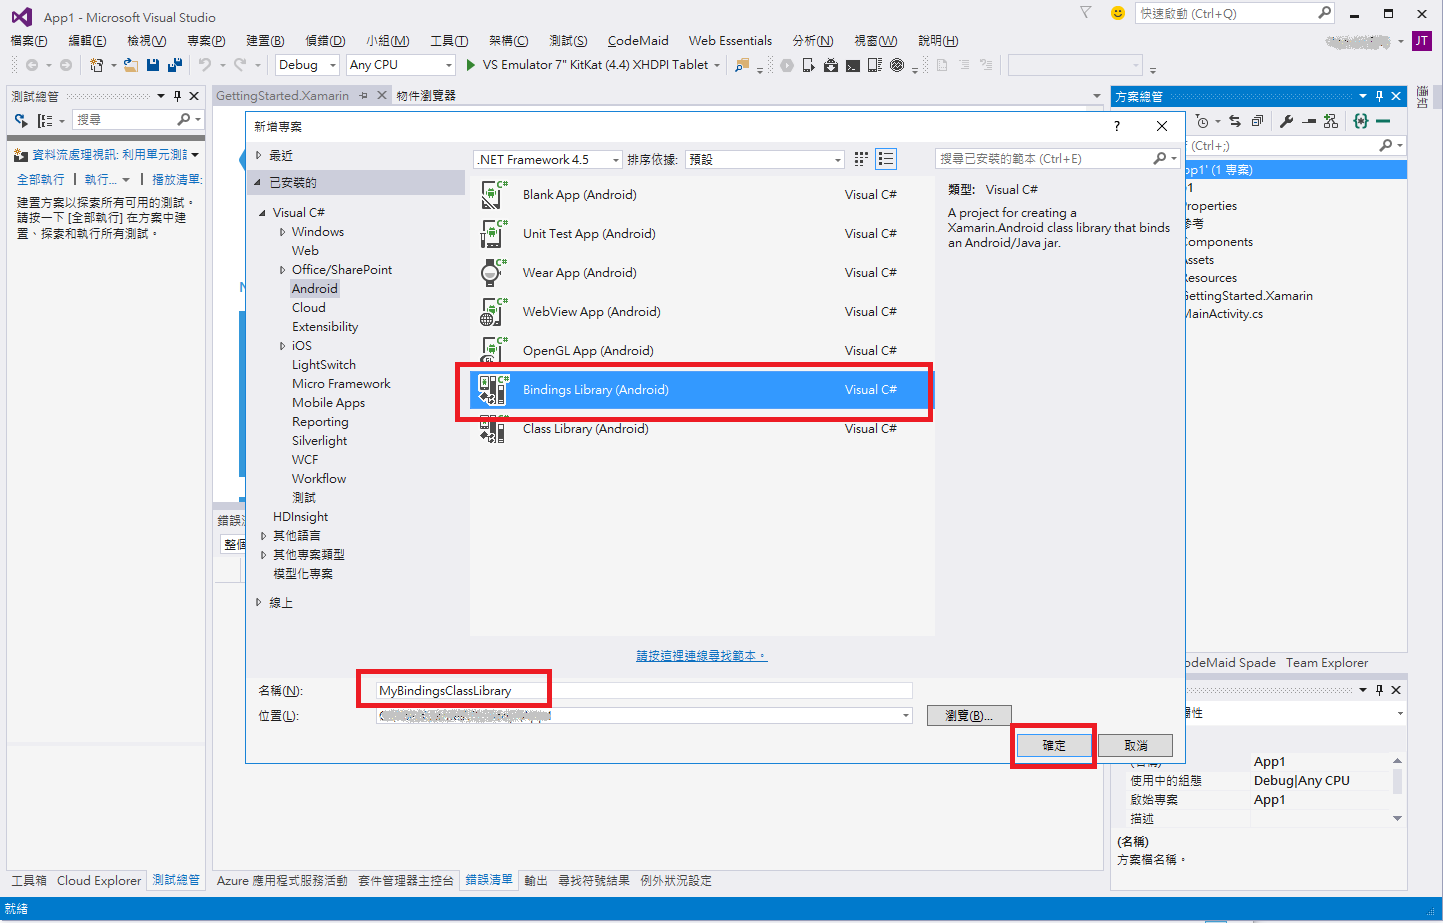Select the Class Library (Android) template
The image size is (1443, 923).
[x=702, y=429]
